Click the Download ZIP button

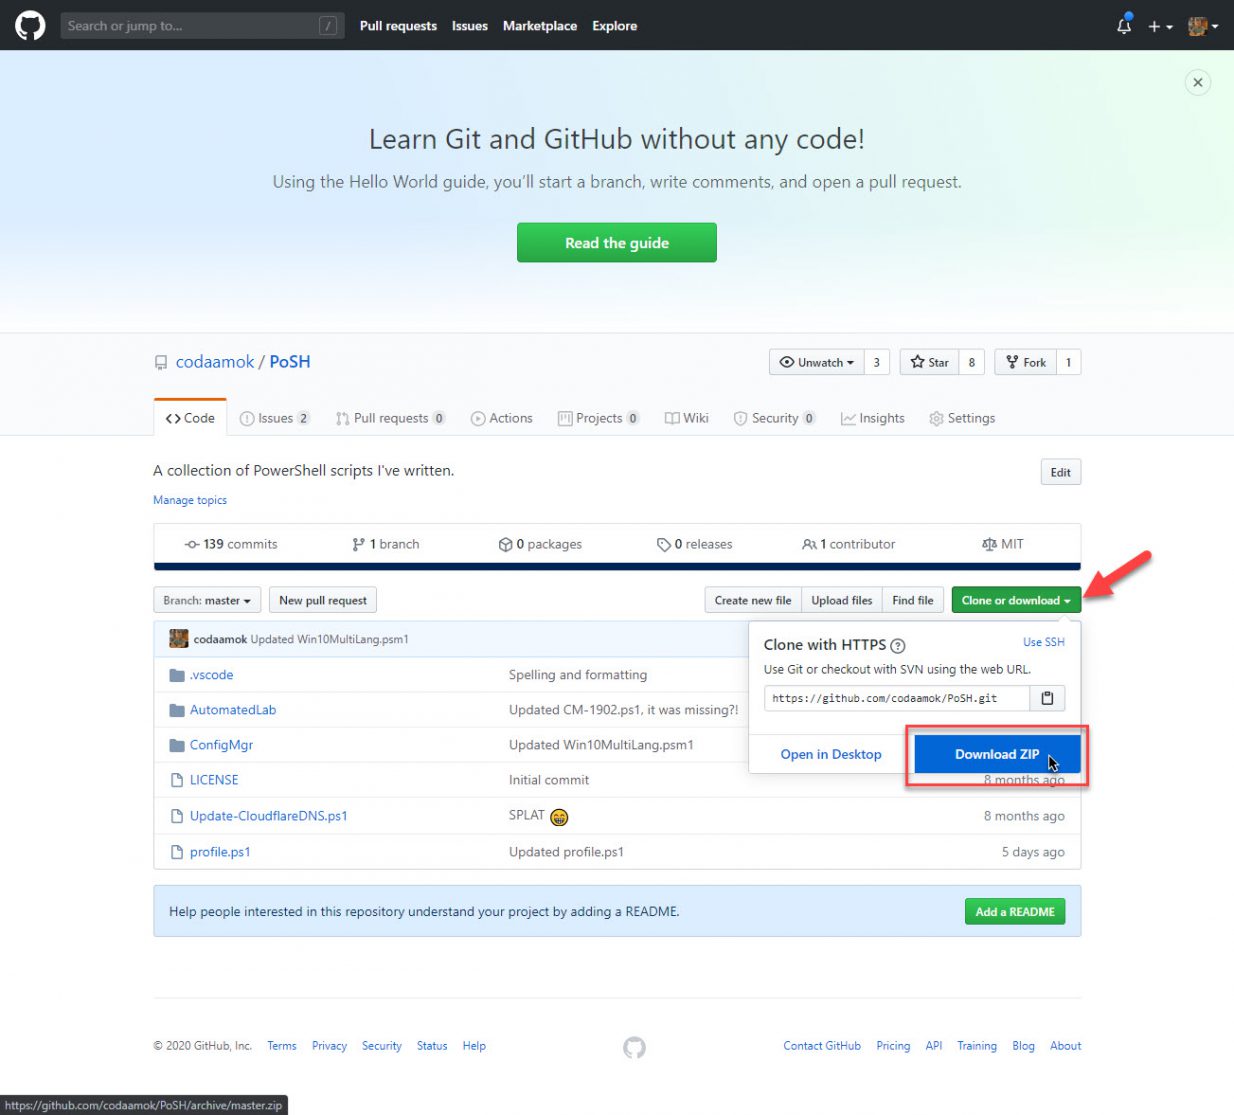pos(996,754)
